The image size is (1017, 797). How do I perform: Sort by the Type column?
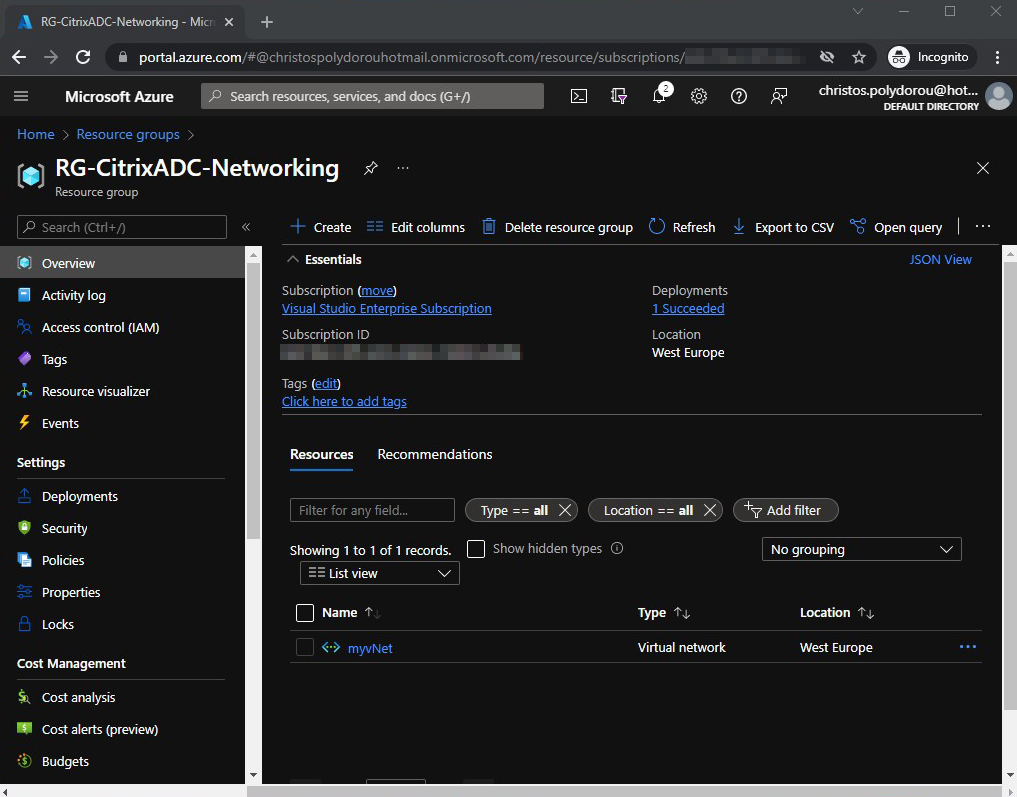point(664,613)
